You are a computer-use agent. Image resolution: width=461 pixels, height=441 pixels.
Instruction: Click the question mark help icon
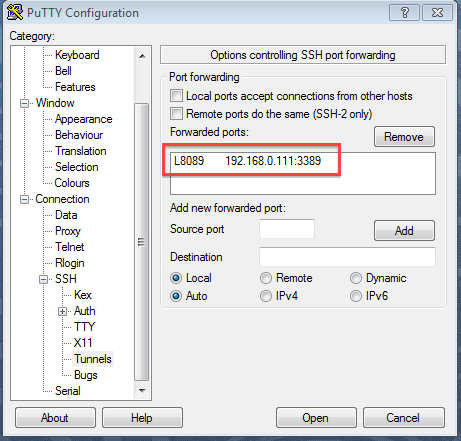[x=404, y=13]
